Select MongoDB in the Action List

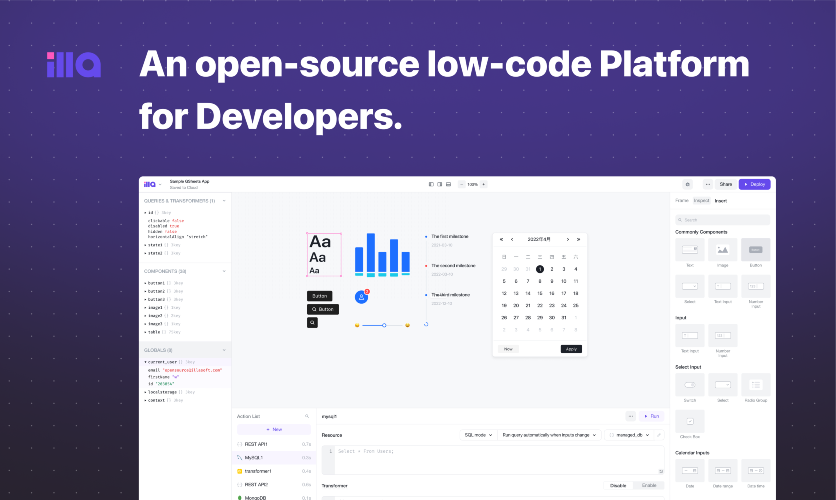(274, 497)
